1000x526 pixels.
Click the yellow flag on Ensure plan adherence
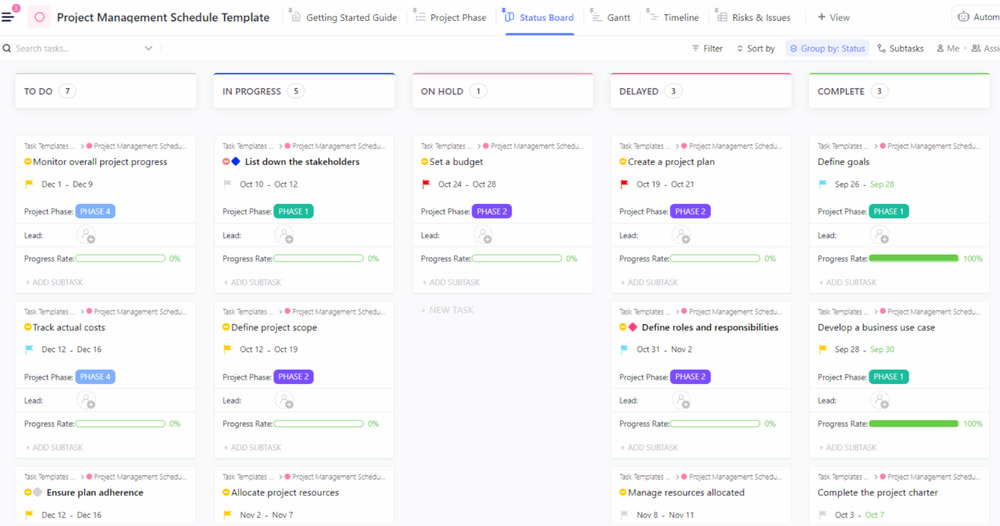(x=29, y=515)
